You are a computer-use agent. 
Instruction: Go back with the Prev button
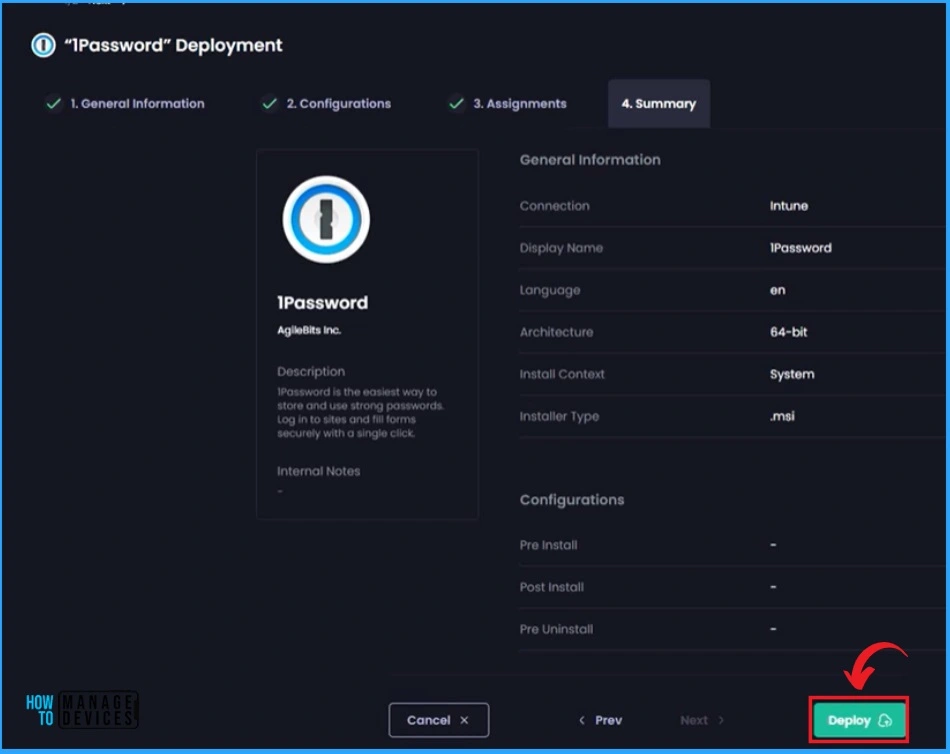point(600,720)
